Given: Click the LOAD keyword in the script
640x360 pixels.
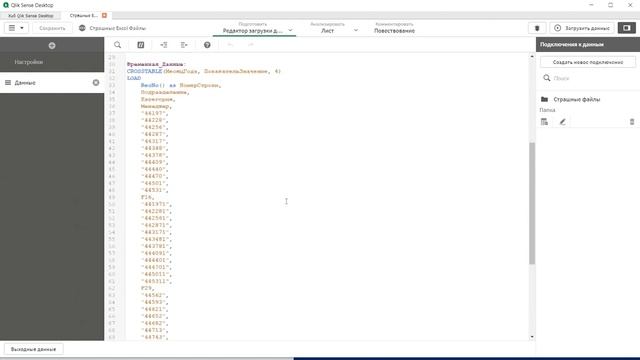Looking at the screenshot, I should coord(134,78).
